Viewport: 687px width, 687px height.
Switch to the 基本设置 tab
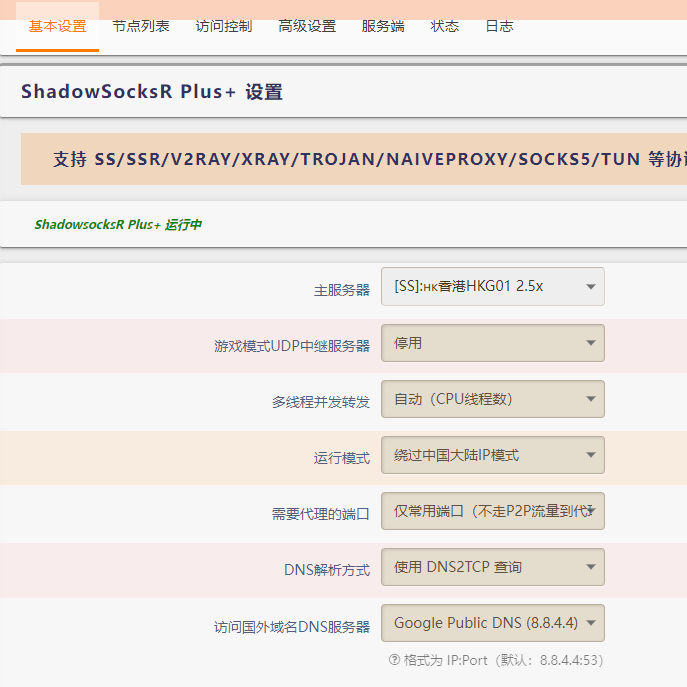click(x=57, y=27)
